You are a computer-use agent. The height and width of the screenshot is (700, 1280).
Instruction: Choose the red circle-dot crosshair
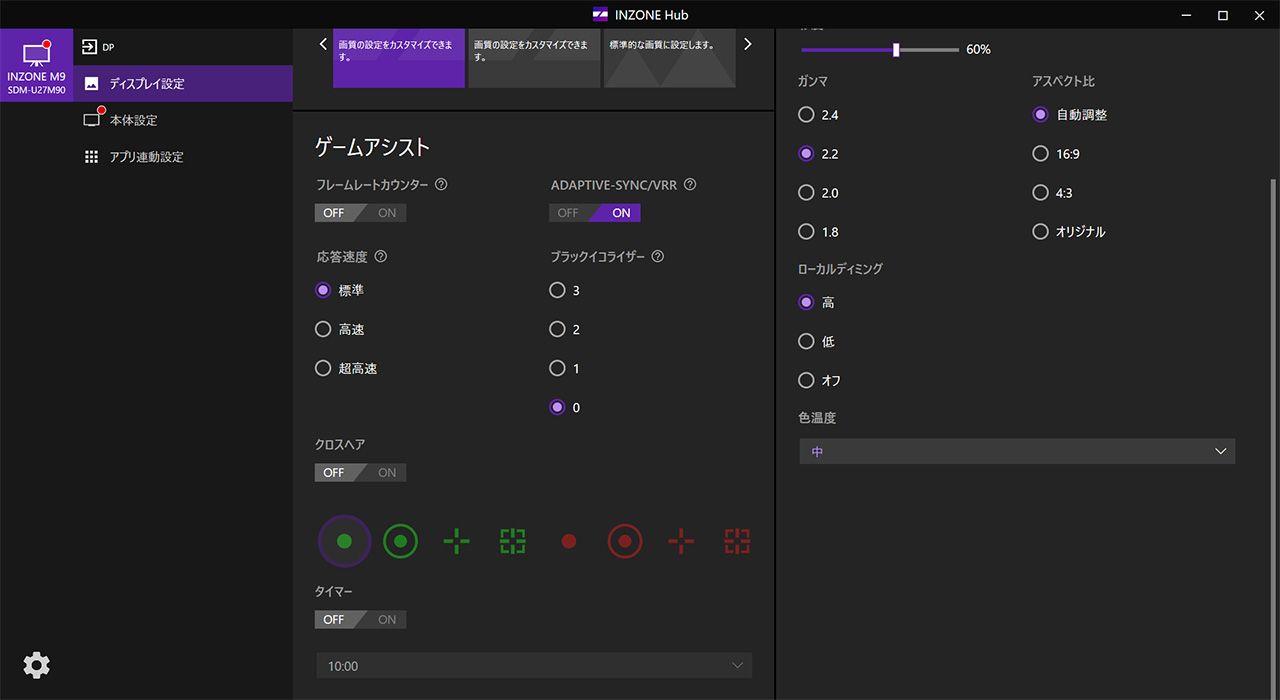625,541
